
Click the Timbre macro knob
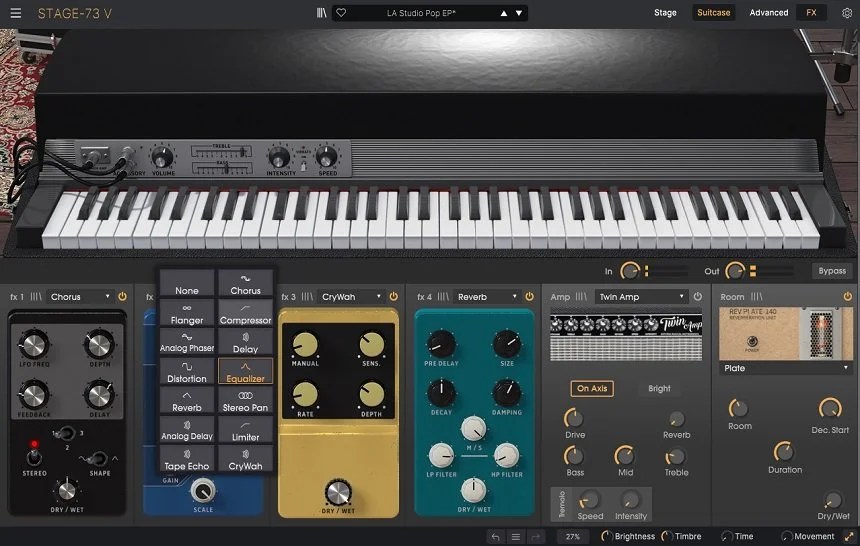[667, 536]
